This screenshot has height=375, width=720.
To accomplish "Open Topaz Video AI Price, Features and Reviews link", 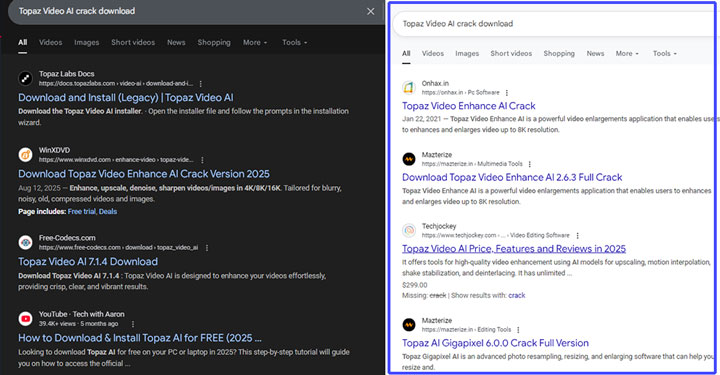I will tap(514, 249).
